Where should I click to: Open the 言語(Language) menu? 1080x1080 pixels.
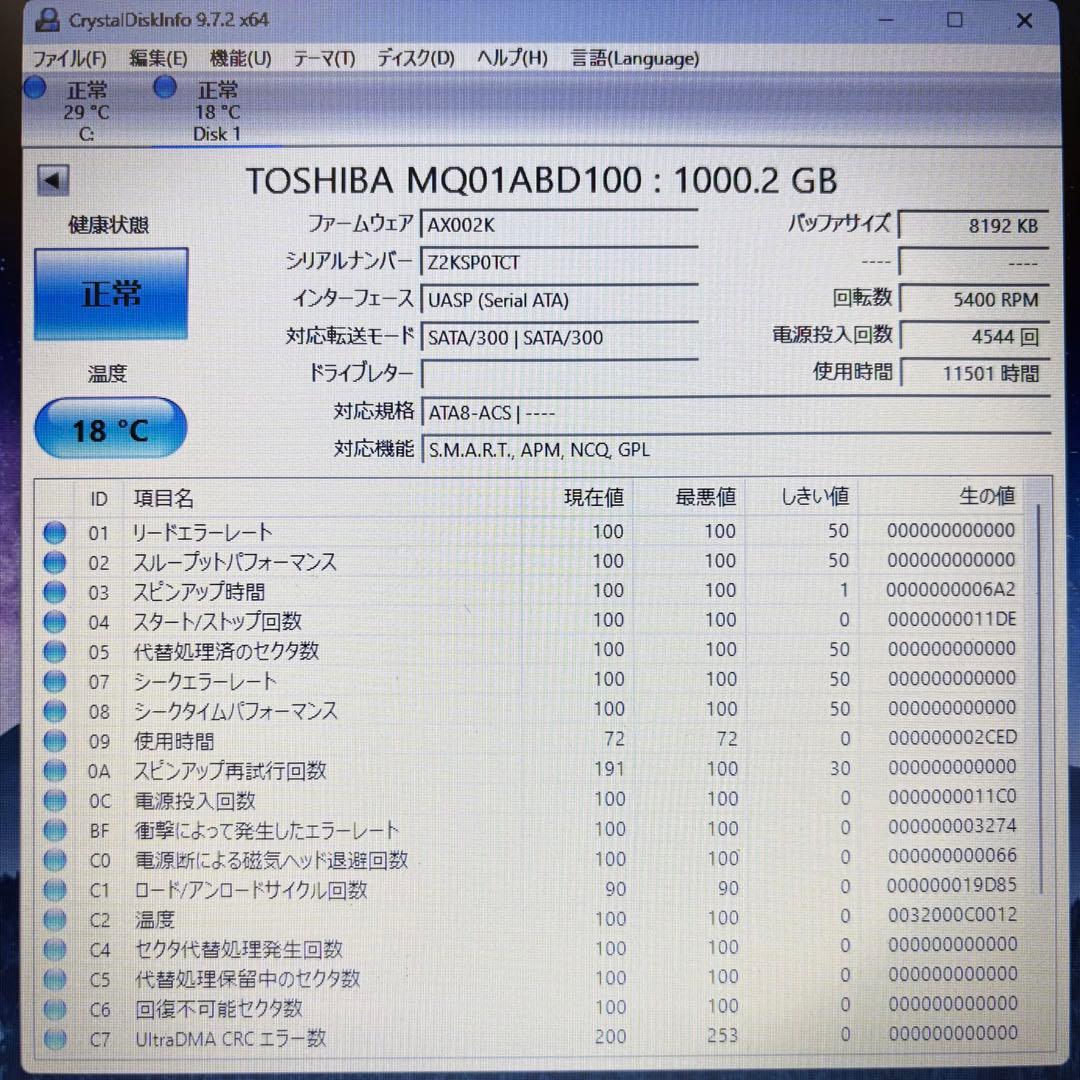click(x=634, y=58)
